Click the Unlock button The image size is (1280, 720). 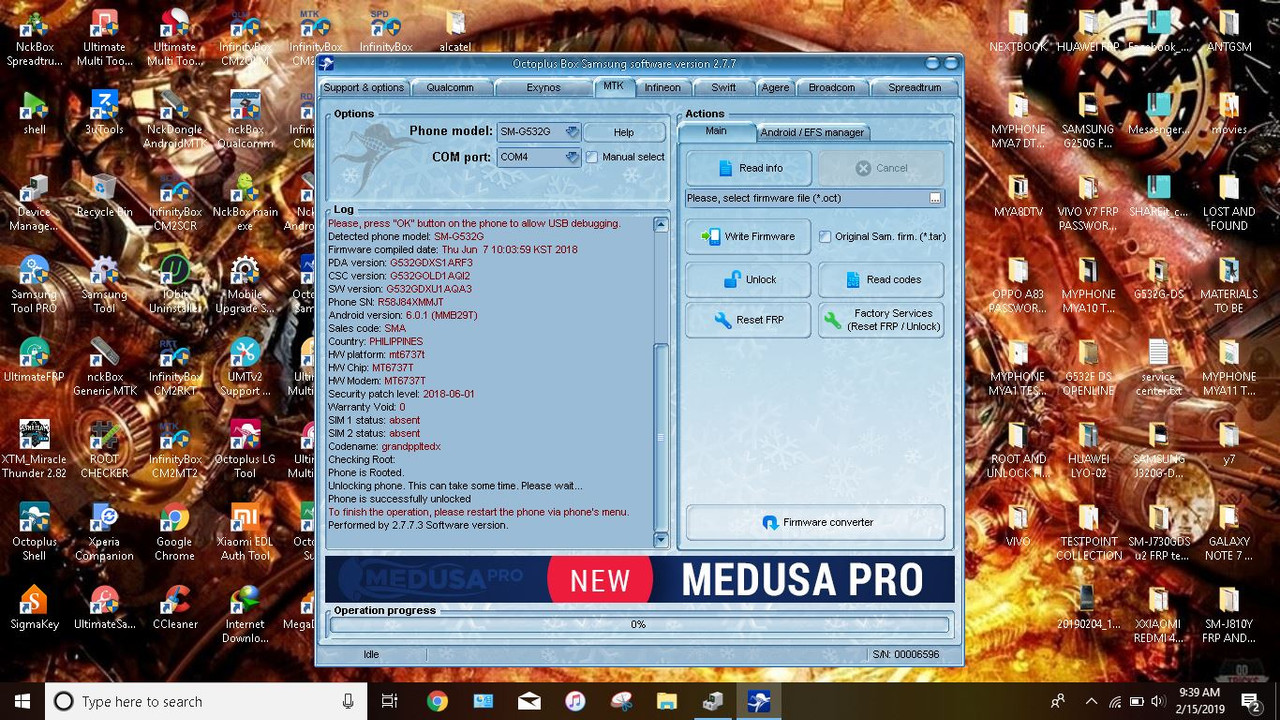748,280
